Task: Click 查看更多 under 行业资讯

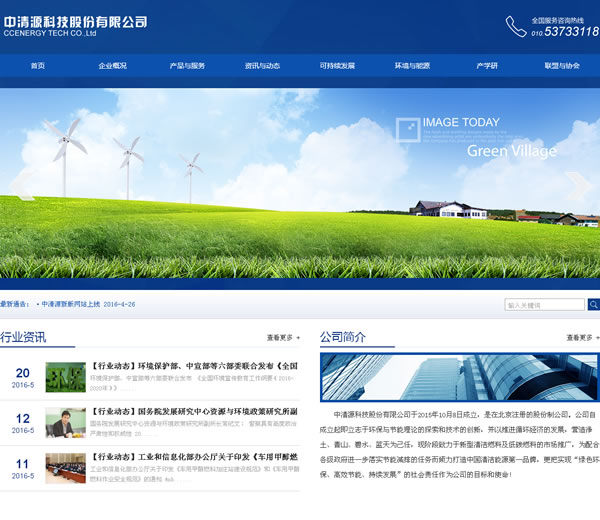Action: (282, 338)
